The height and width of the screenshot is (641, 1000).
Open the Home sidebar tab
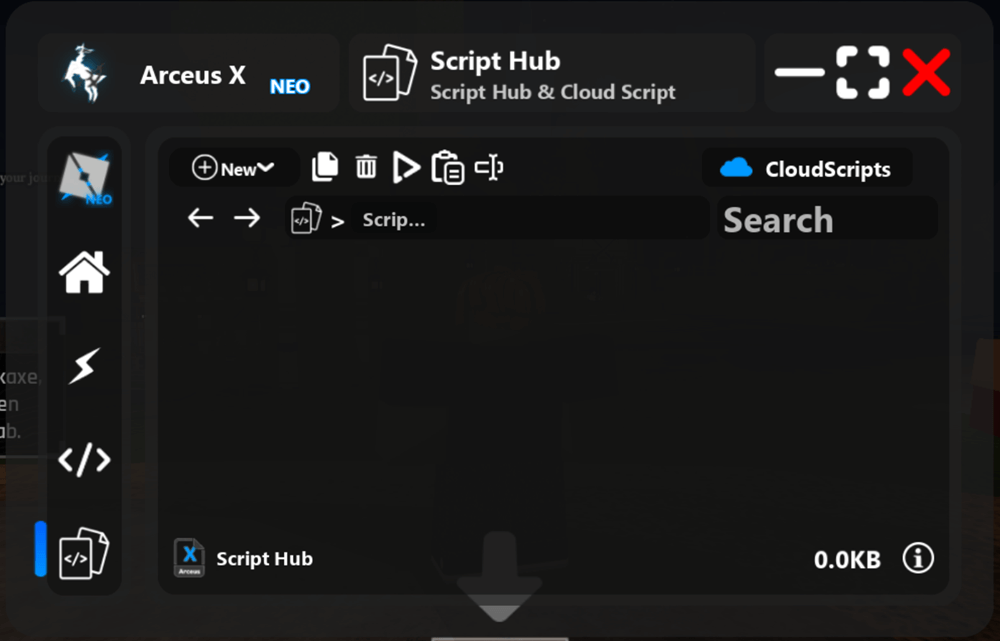[x=84, y=271]
